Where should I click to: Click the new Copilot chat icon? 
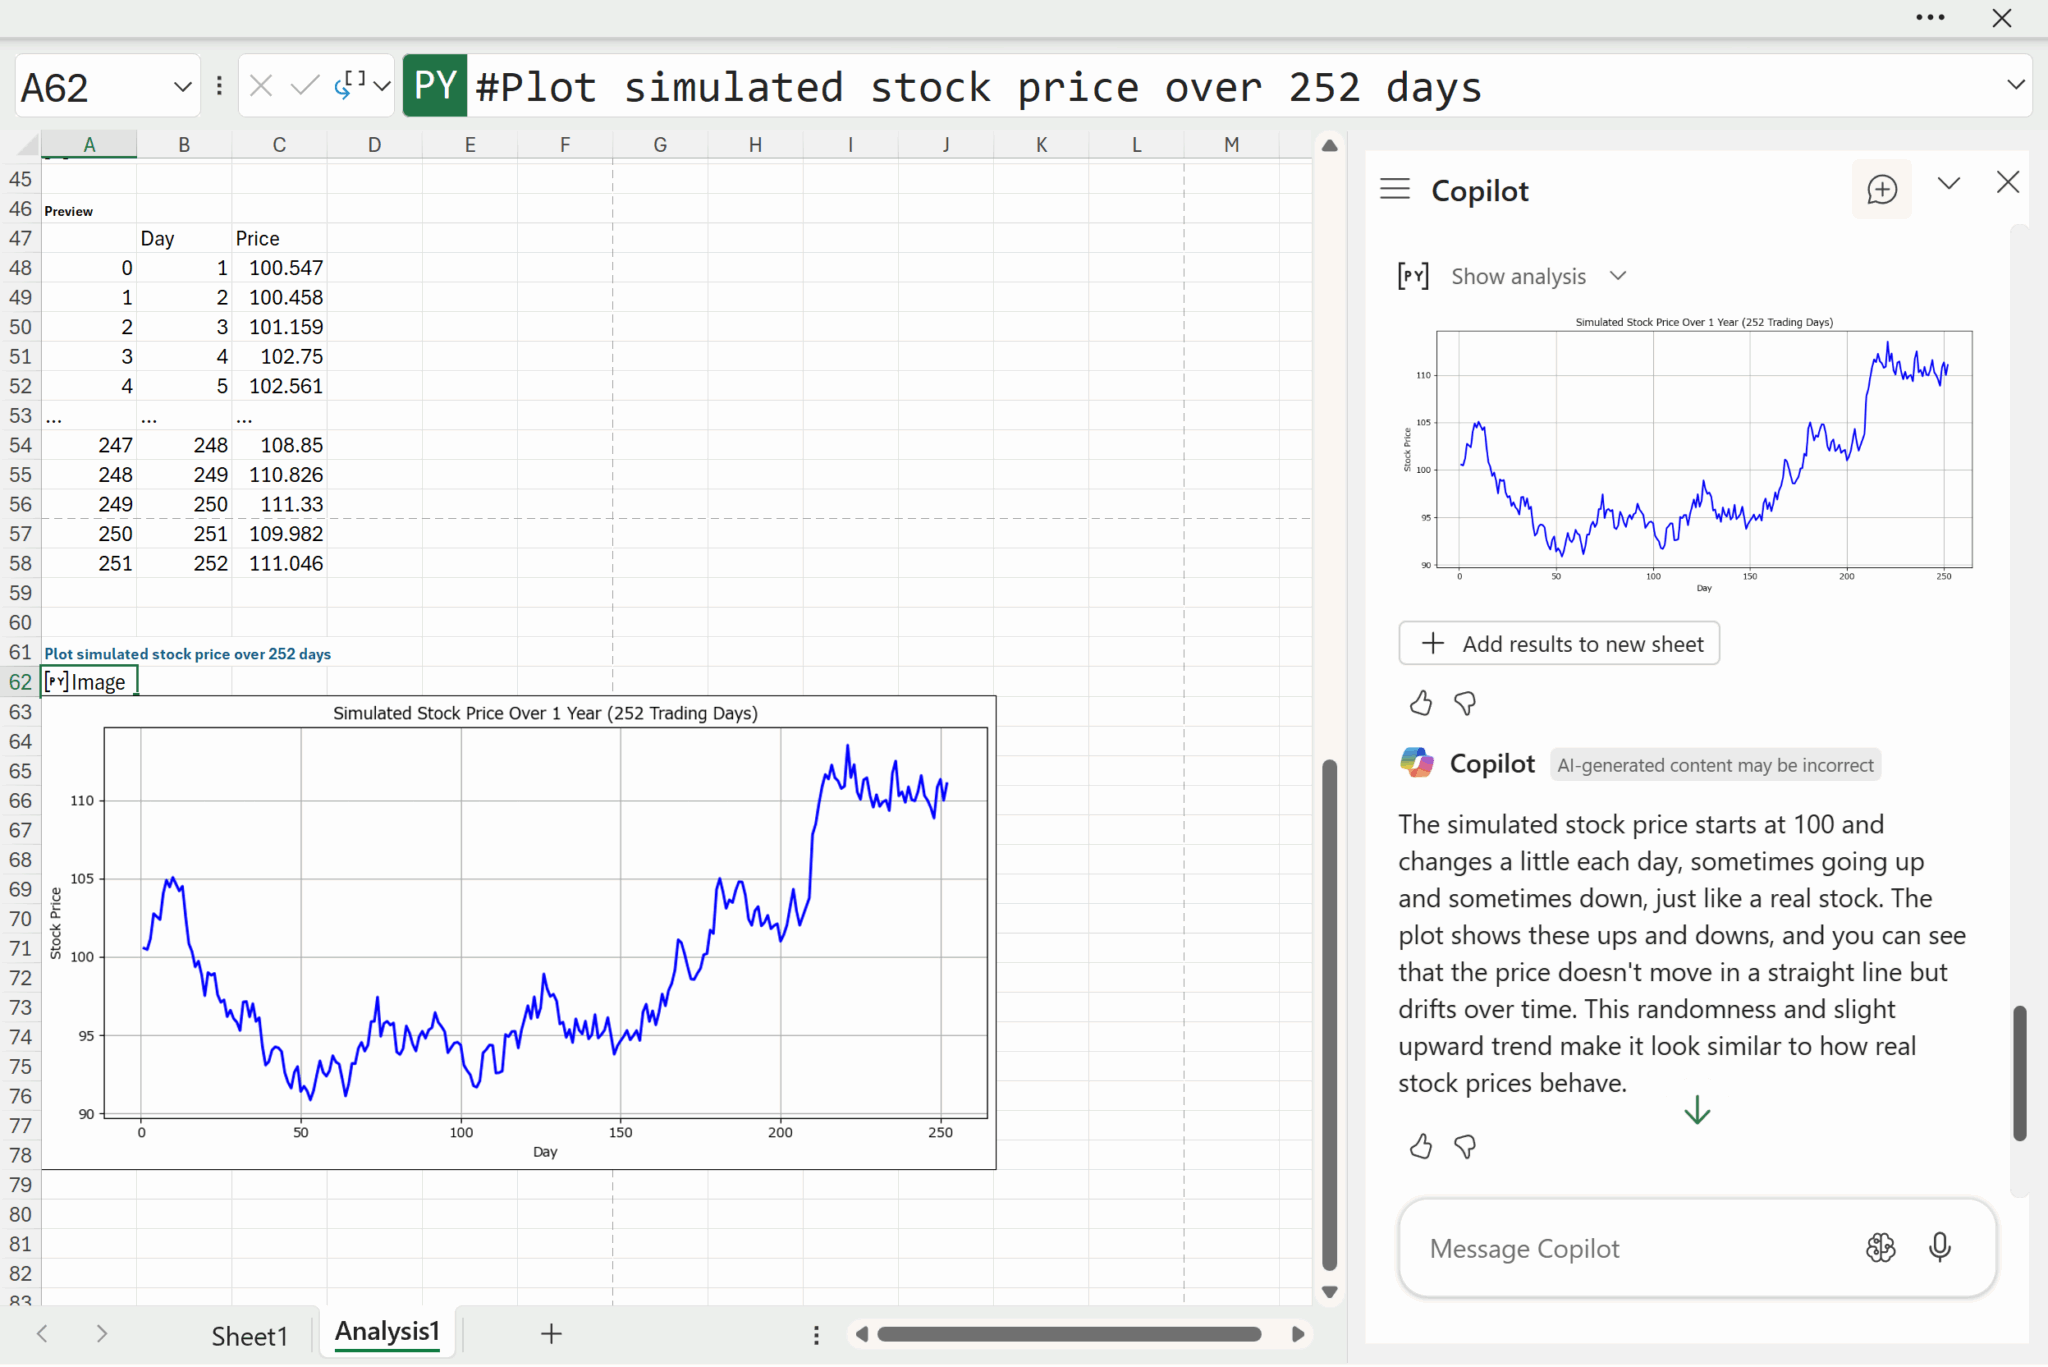pyautogui.click(x=1881, y=189)
